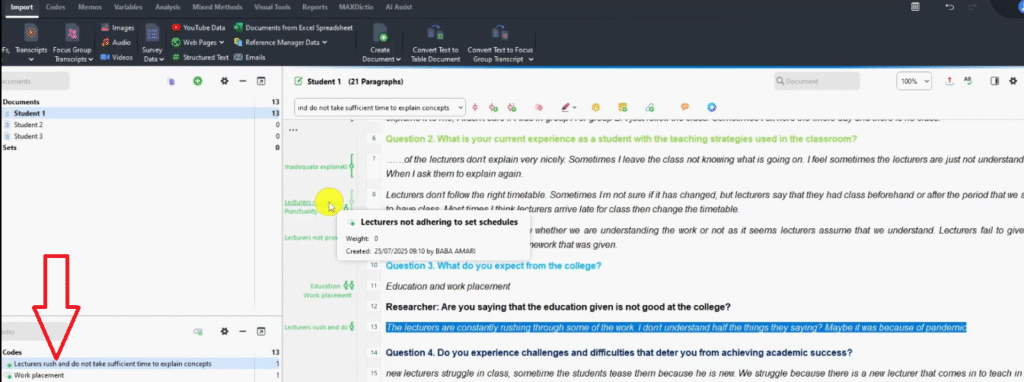This screenshot has width=1024, height=382.
Task: Expand the Survey Data dropdown arrow
Action: [162, 59]
